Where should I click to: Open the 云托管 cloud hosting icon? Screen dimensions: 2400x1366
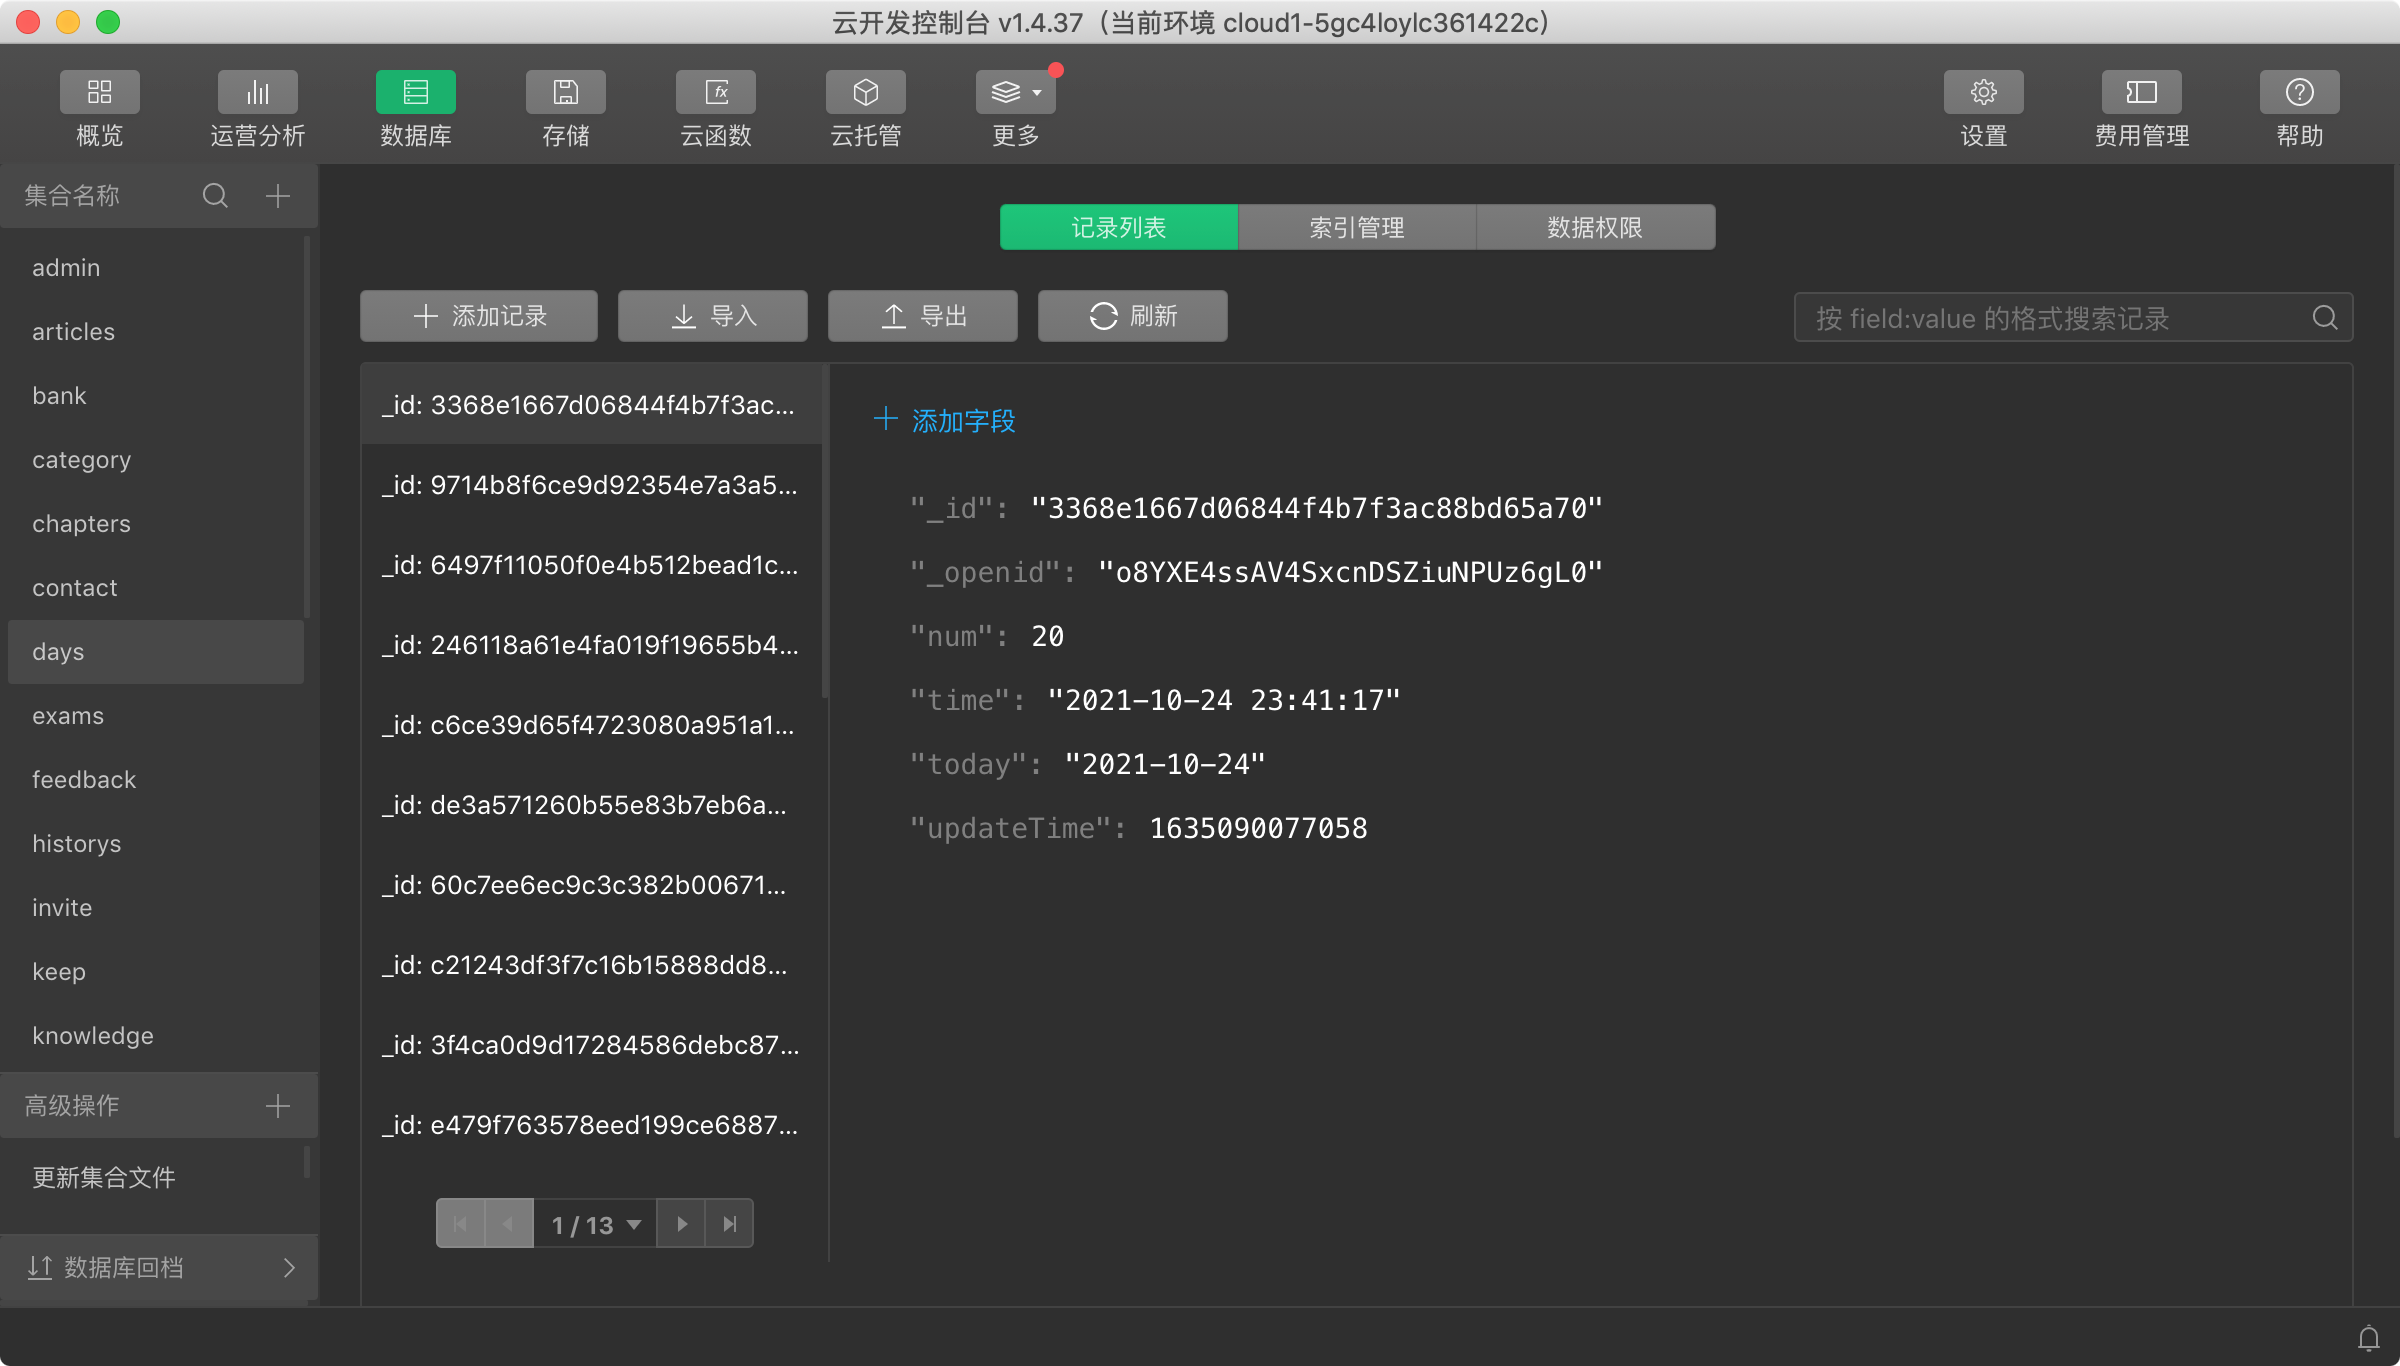point(865,93)
